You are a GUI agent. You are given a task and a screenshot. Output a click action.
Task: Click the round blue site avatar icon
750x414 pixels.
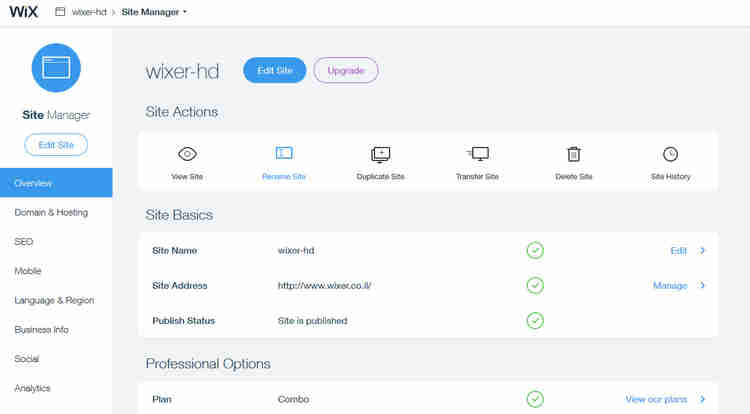[x=56, y=67]
